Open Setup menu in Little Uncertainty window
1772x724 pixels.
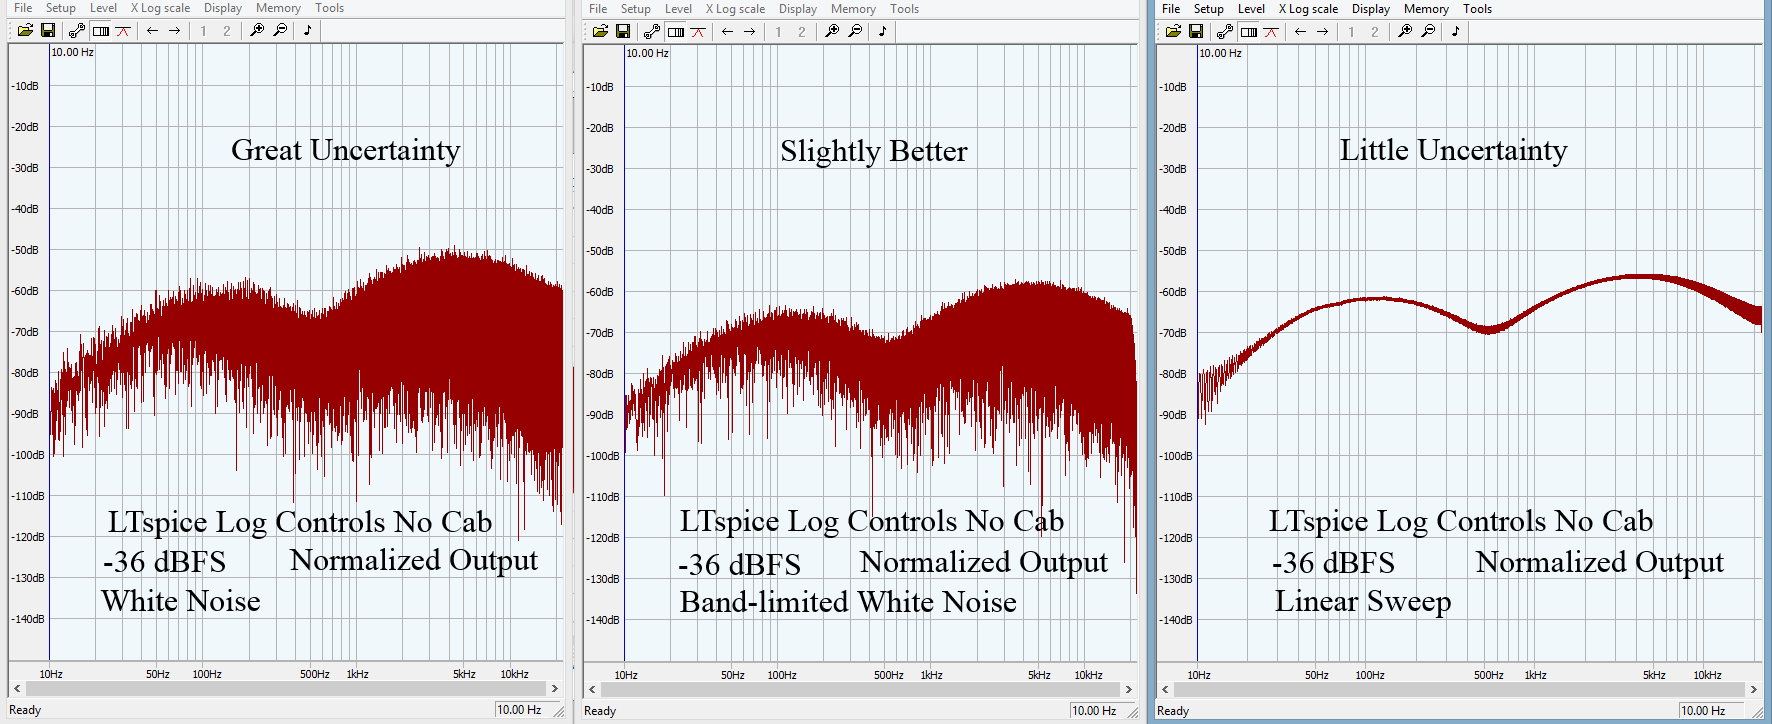tap(1209, 9)
